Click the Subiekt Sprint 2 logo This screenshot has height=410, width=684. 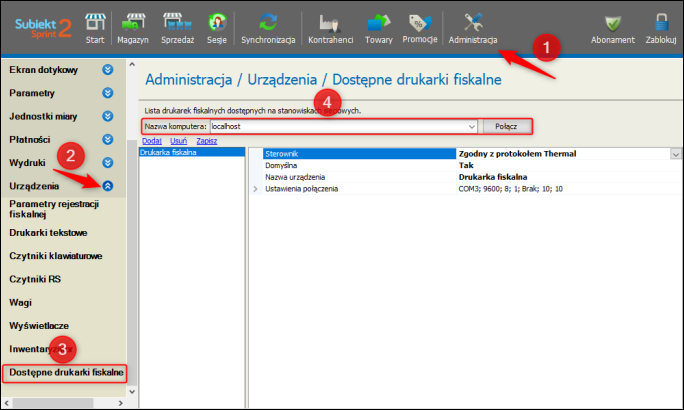point(43,28)
